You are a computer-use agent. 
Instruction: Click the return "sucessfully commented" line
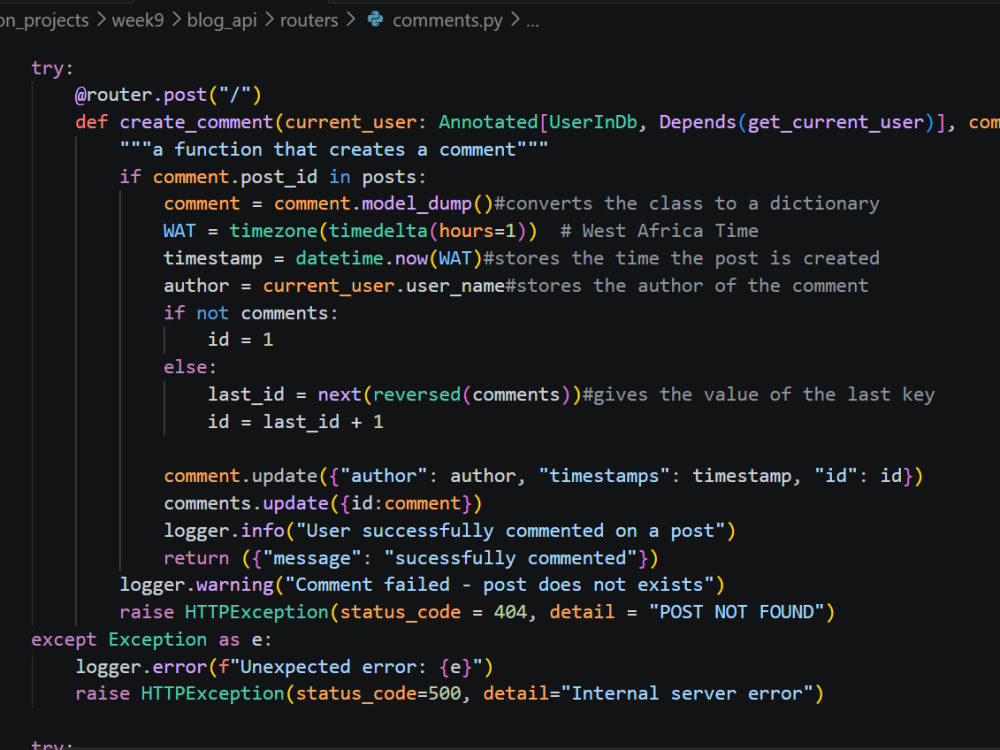tap(411, 559)
